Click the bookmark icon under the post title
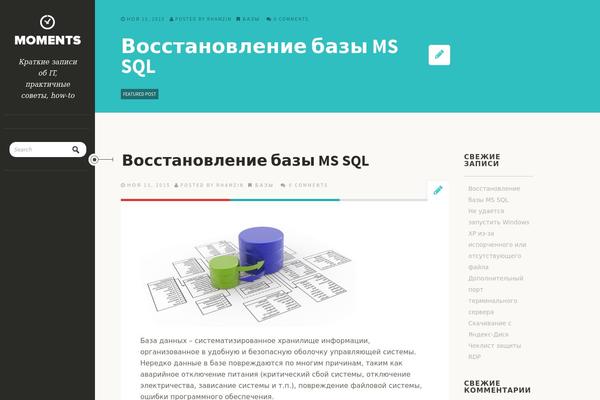 pos(250,185)
